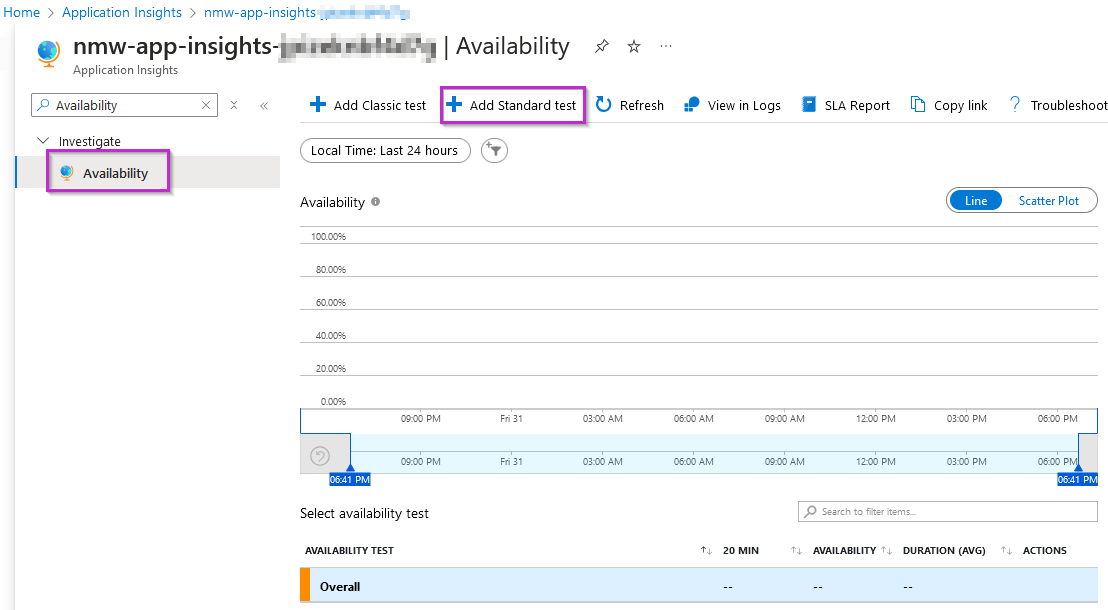Switch chart to Scatter Plot view
Screen dimensions: 1108x610
[x=1049, y=201]
